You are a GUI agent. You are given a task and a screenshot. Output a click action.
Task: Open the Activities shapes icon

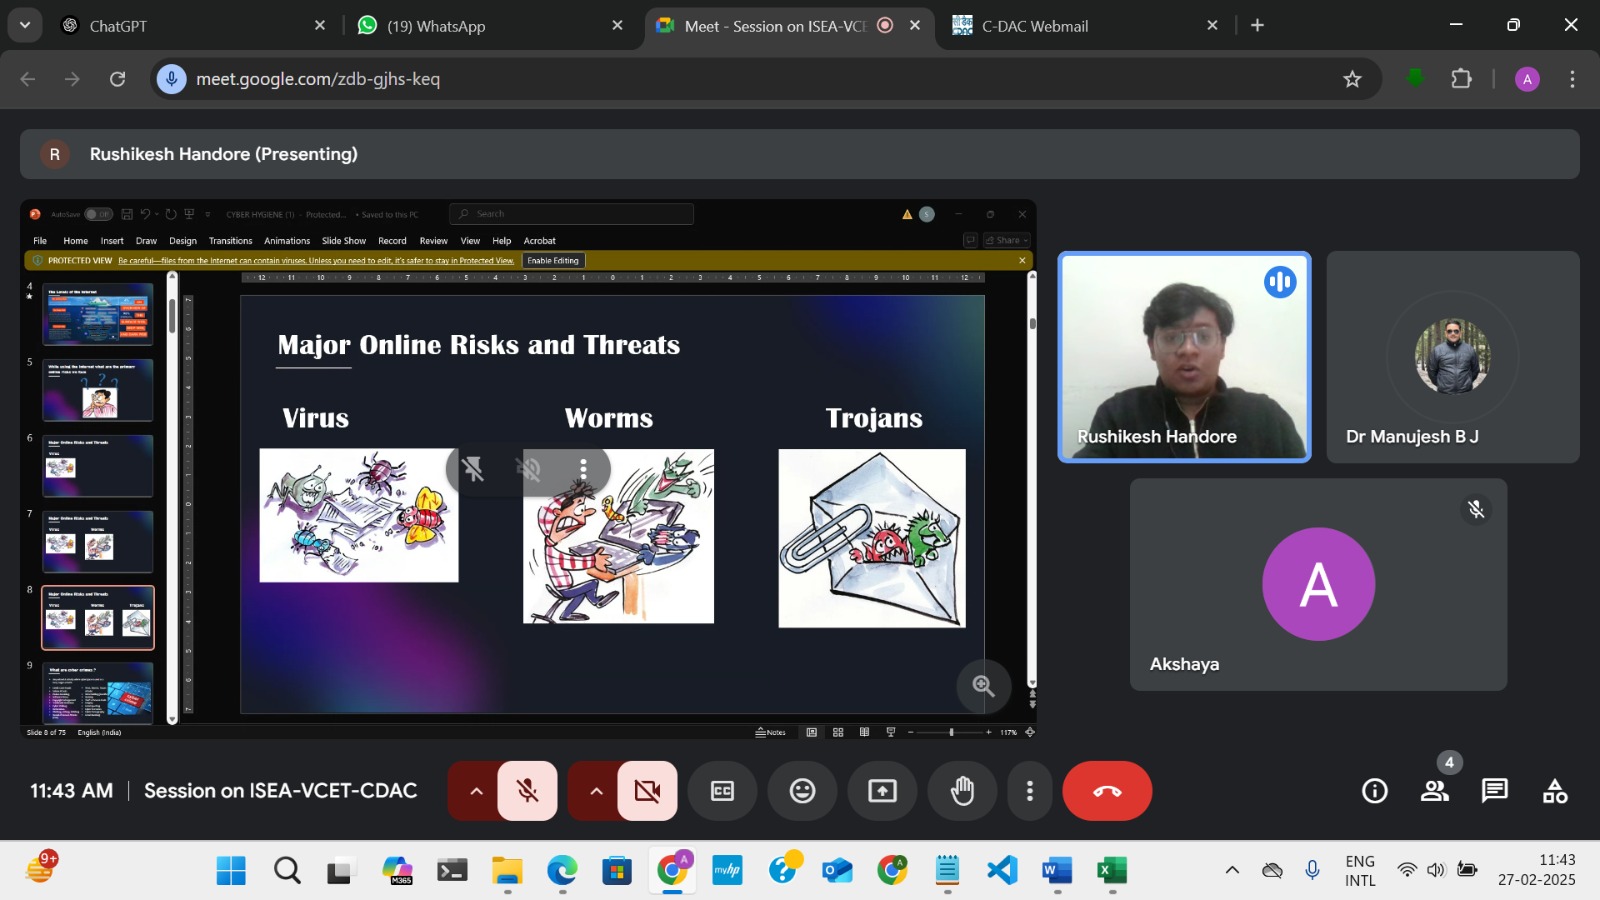pyautogui.click(x=1555, y=791)
